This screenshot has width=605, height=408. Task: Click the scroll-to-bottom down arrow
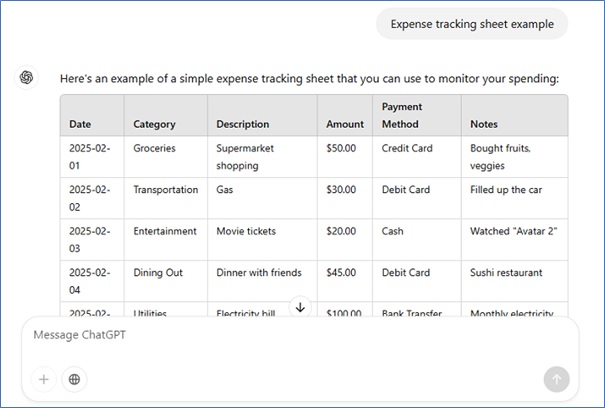300,307
